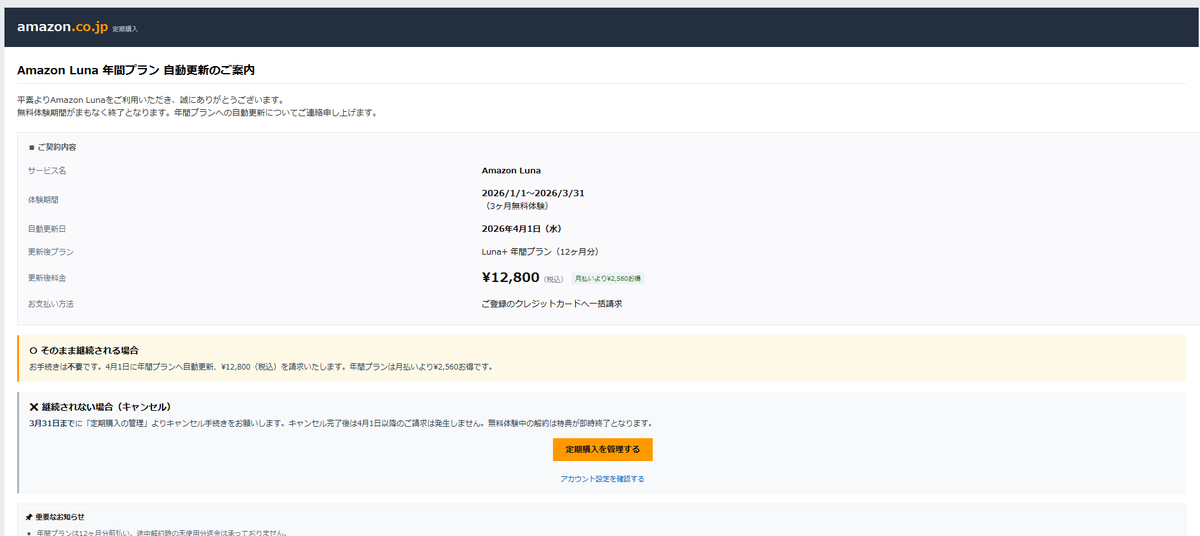Click the （3ヶ月無料体験） note
This screenshot has width=1200, height=536.
coord(515,206)
